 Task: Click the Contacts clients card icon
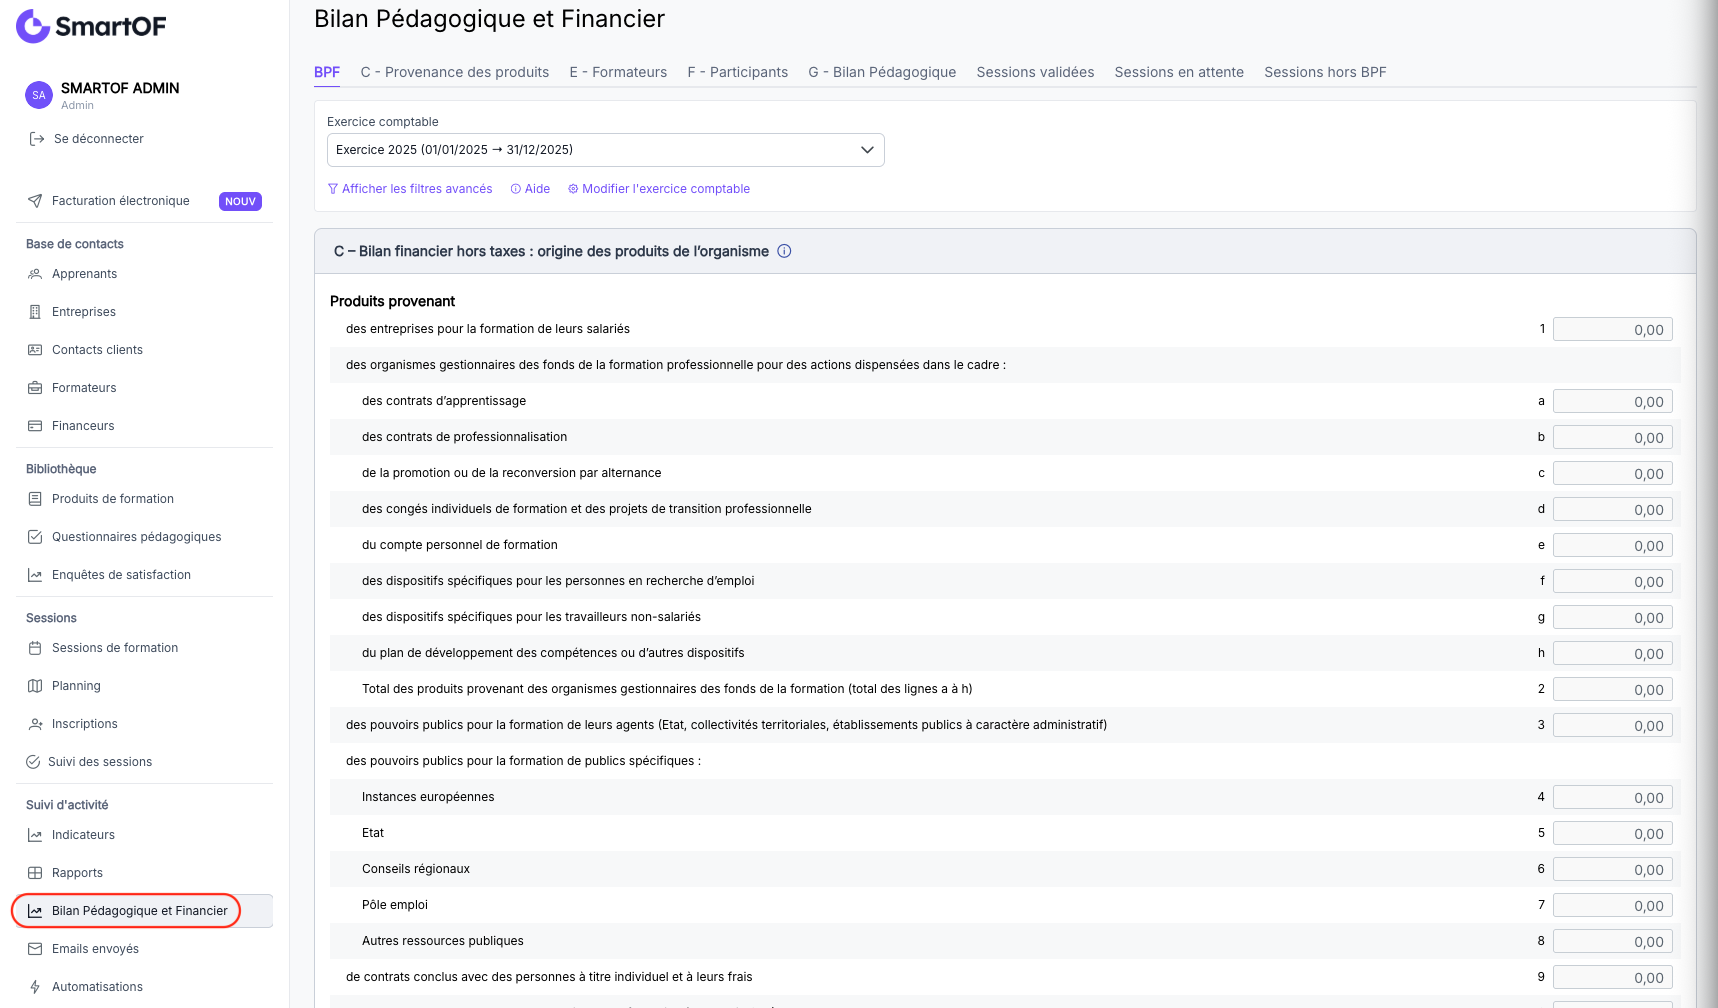(x=35, y=350)
